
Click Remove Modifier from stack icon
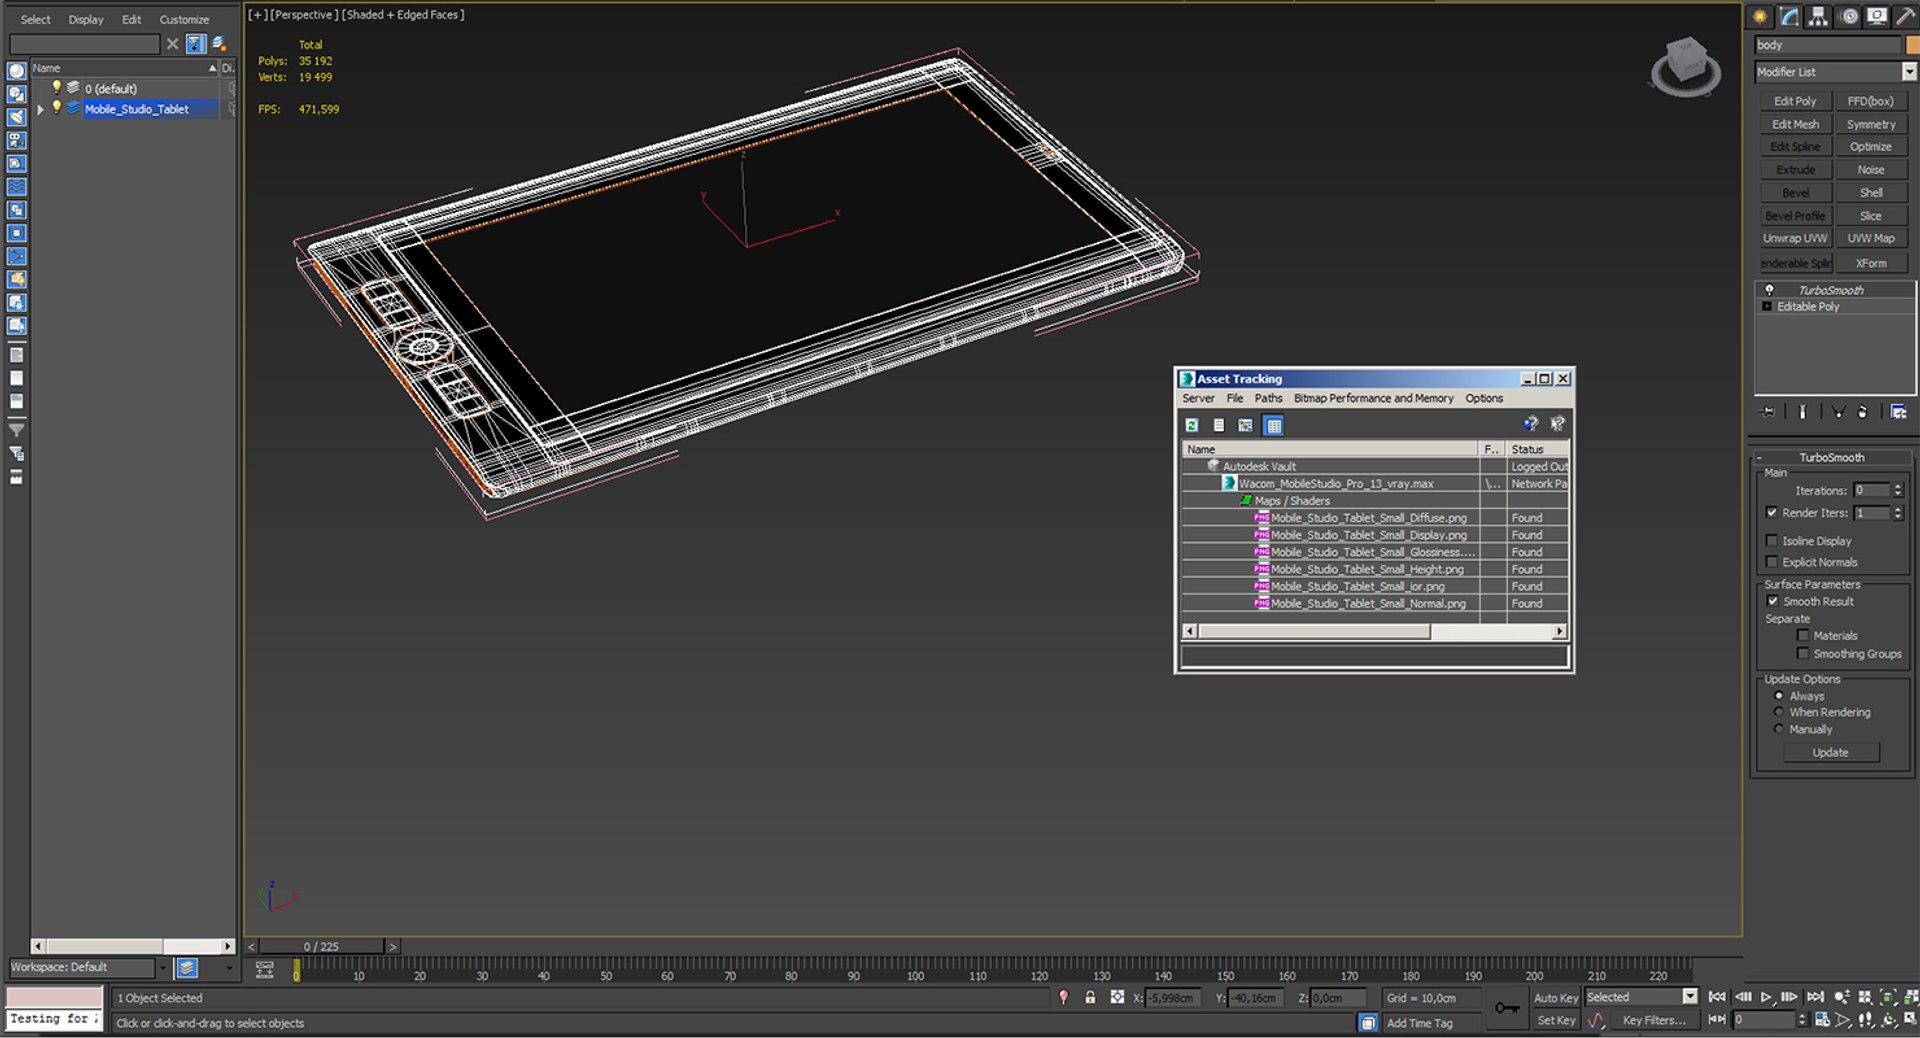click(x=1863, y=411)
